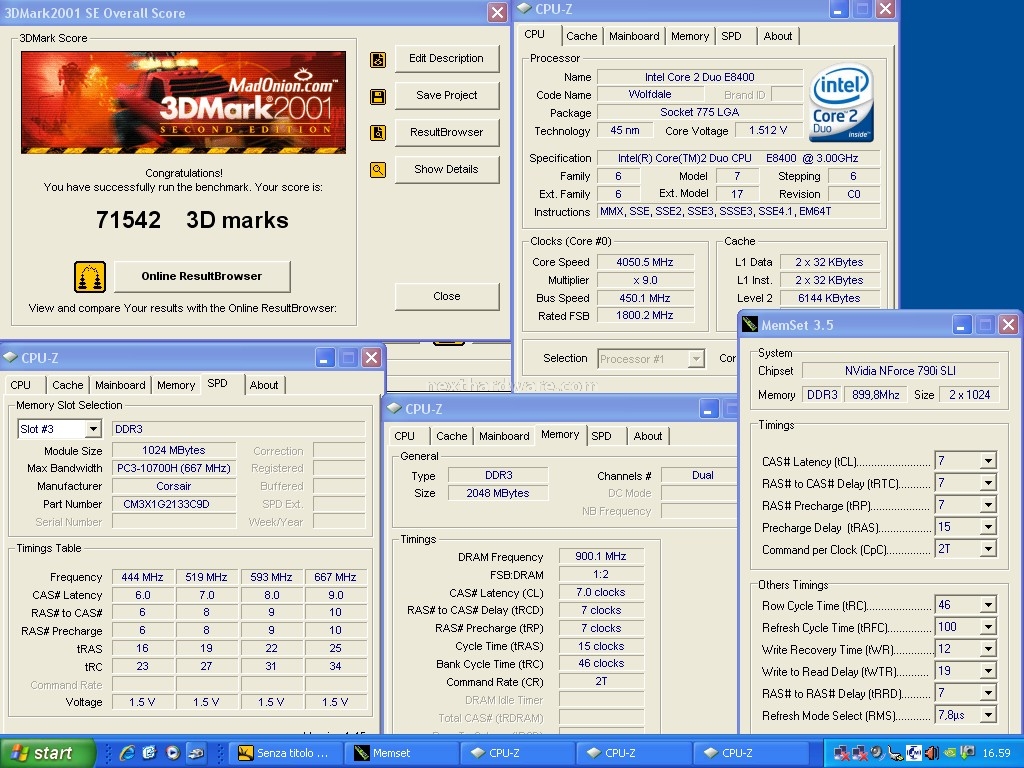Click the Intel Core 2 Duo logo

(x=842, y=103)
